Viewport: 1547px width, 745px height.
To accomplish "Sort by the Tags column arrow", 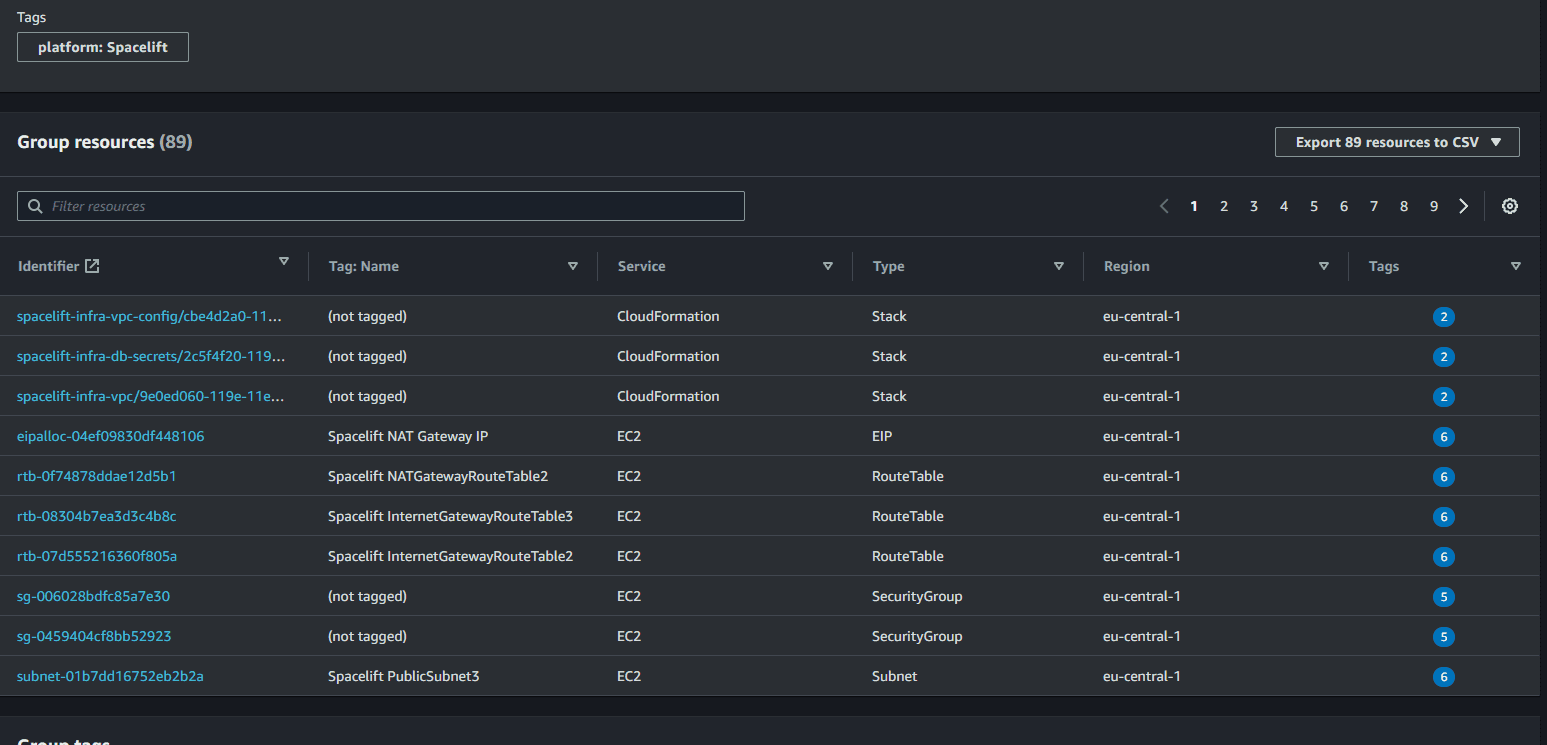I will coord(1516,266).
